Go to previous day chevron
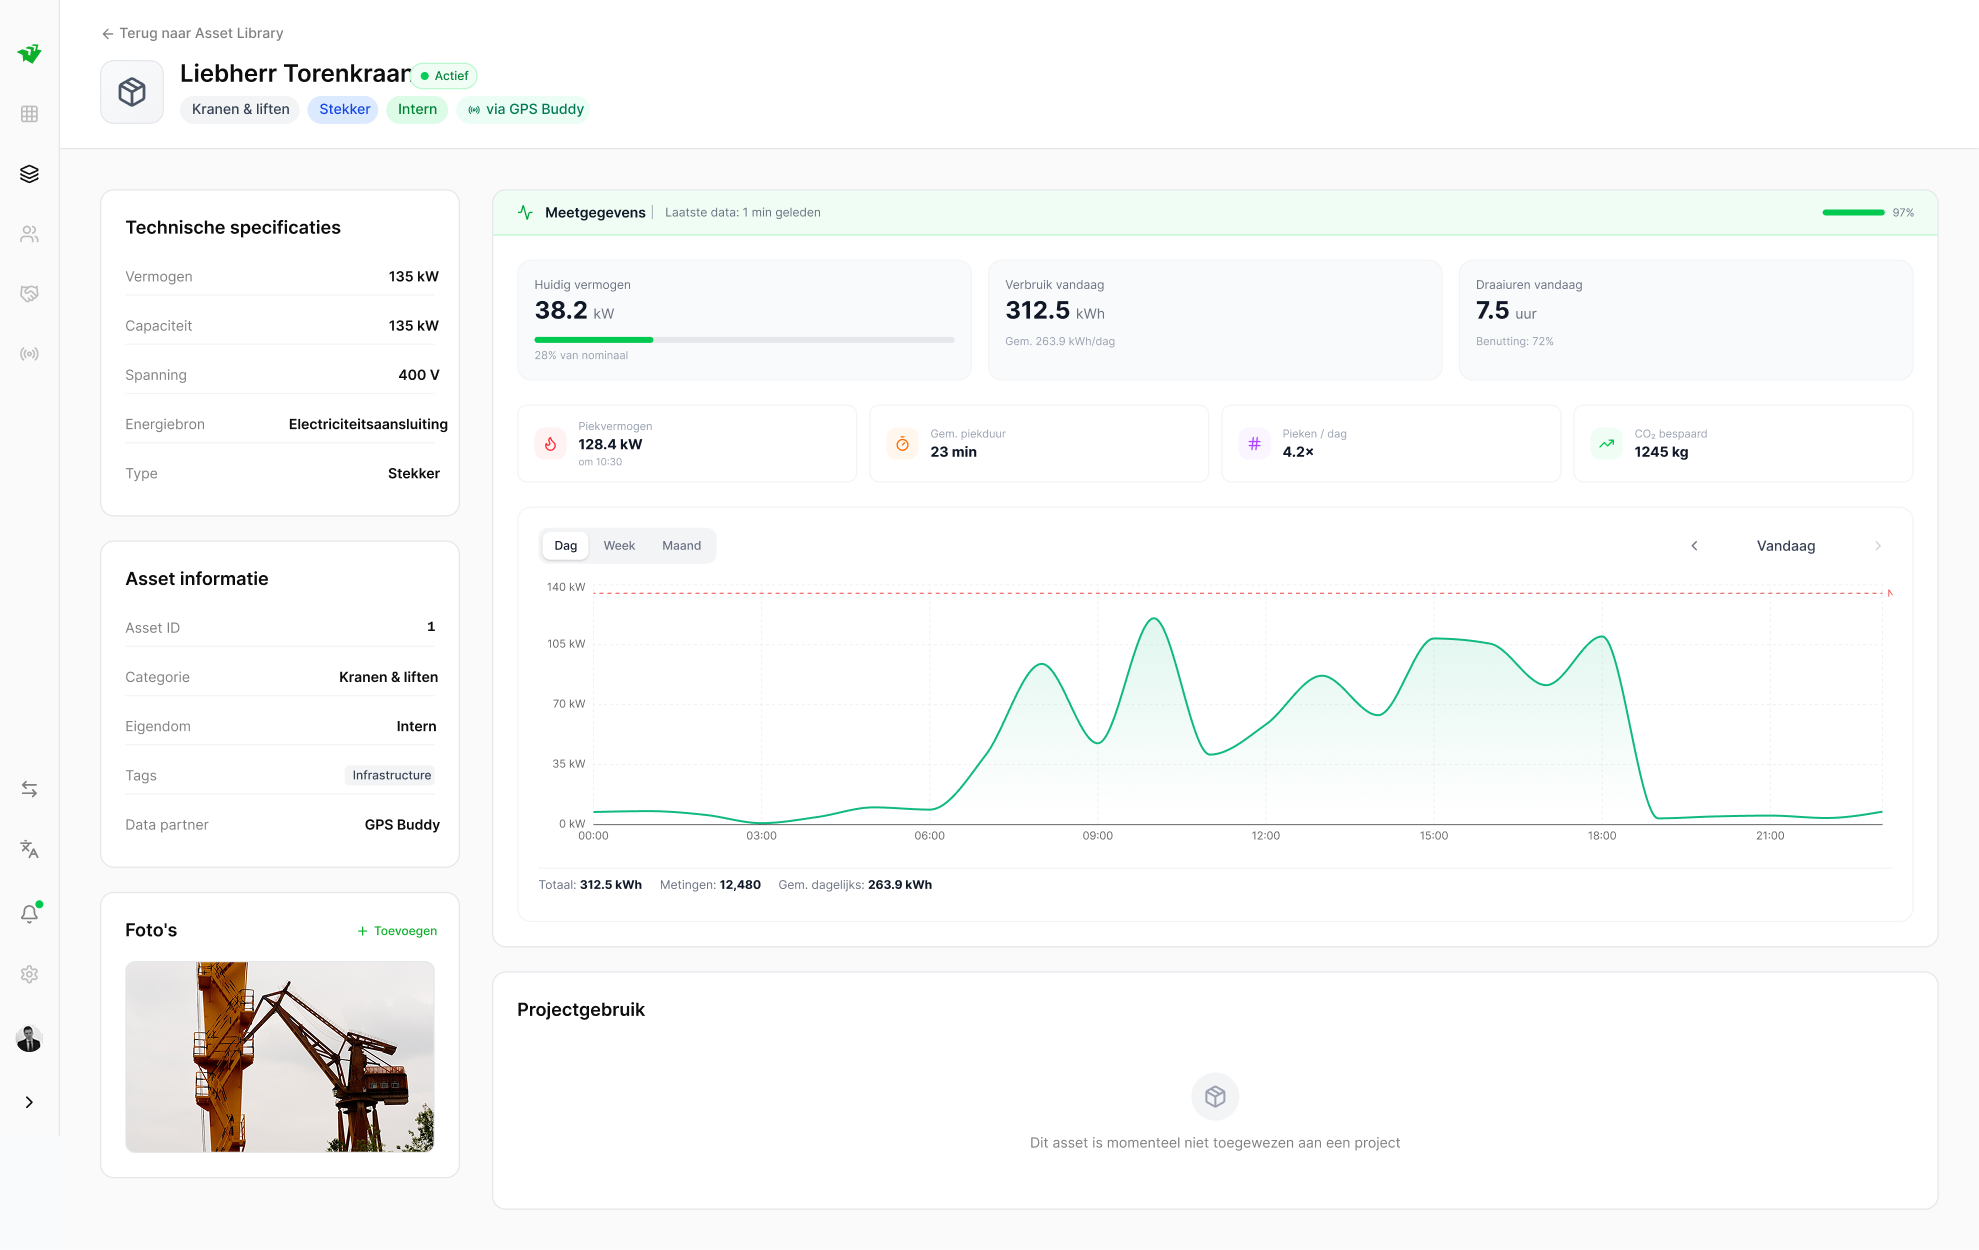Viewport: 1979px width, 1250px height. 1694,546
